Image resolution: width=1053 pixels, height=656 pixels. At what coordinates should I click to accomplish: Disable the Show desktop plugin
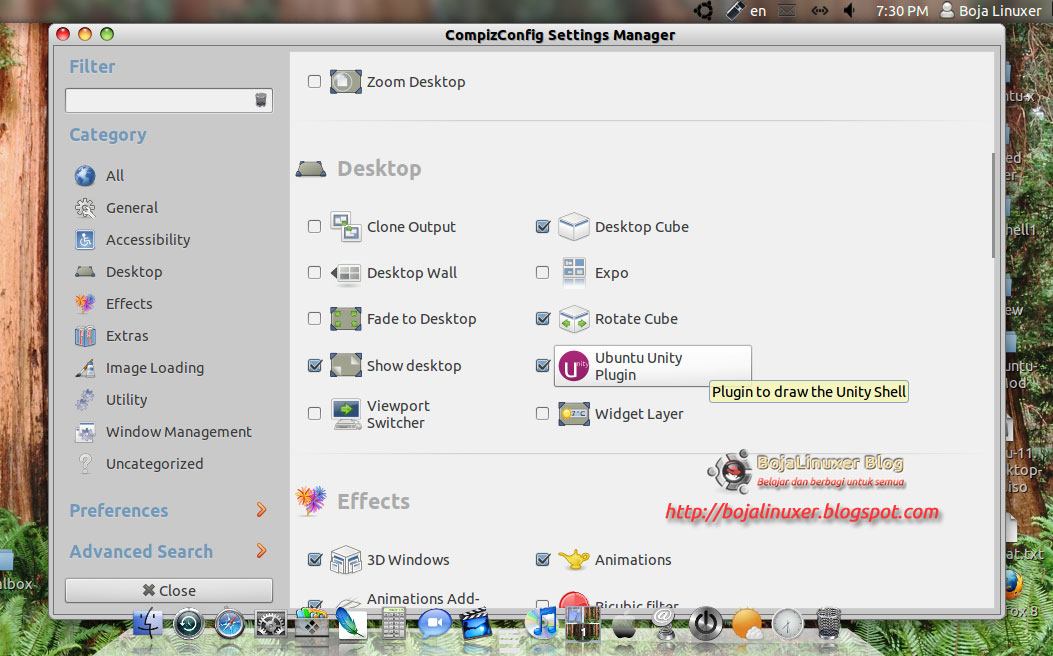click(314, 365)
